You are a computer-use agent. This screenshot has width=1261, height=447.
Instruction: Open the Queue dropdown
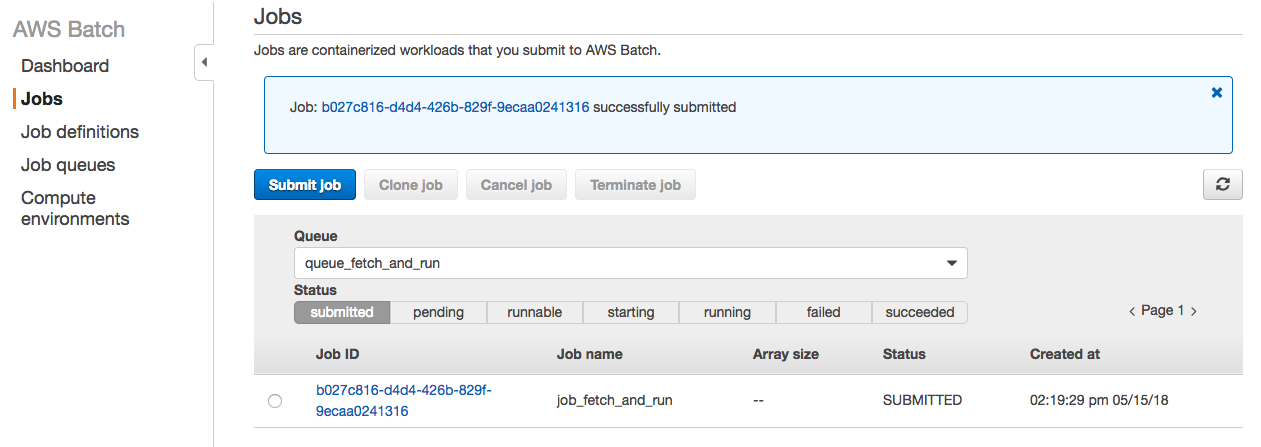click(x=630, y=263)
